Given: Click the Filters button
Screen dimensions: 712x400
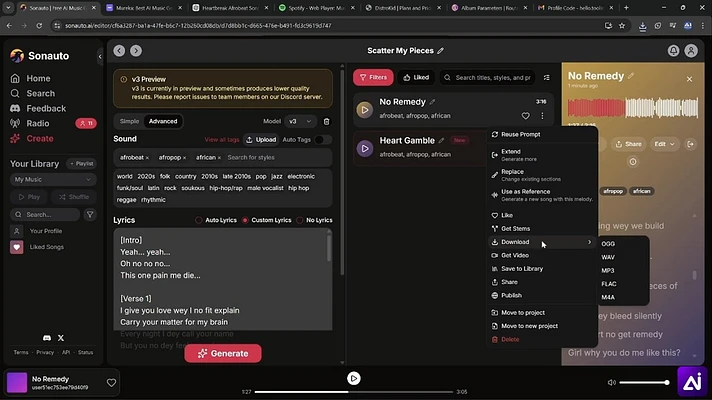Looking at the screenshot, I should point(373,78).
